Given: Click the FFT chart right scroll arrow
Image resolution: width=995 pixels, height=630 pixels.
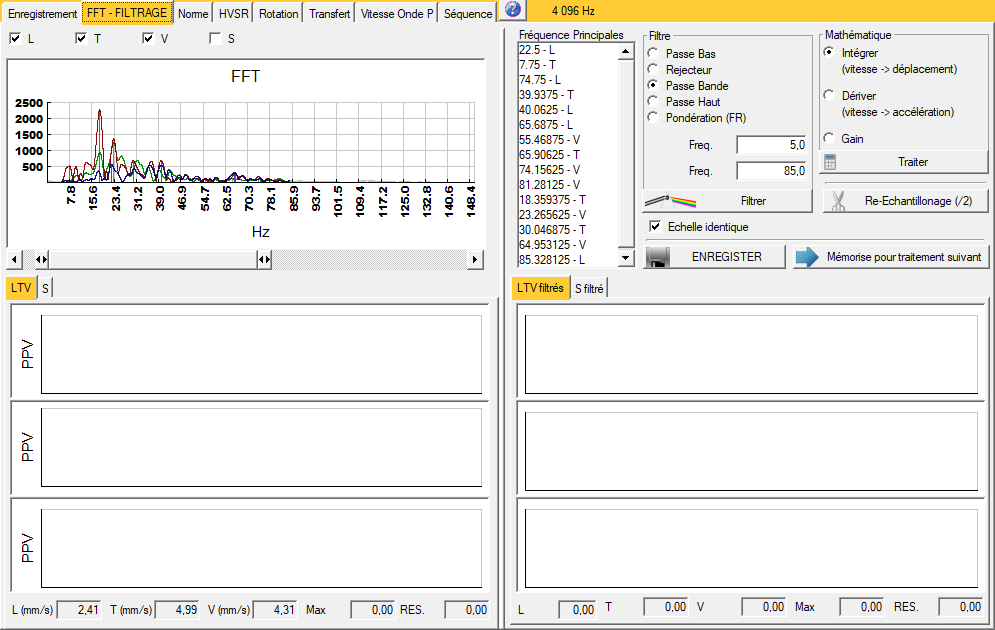Looking at the screenshot, I should 475,259.
